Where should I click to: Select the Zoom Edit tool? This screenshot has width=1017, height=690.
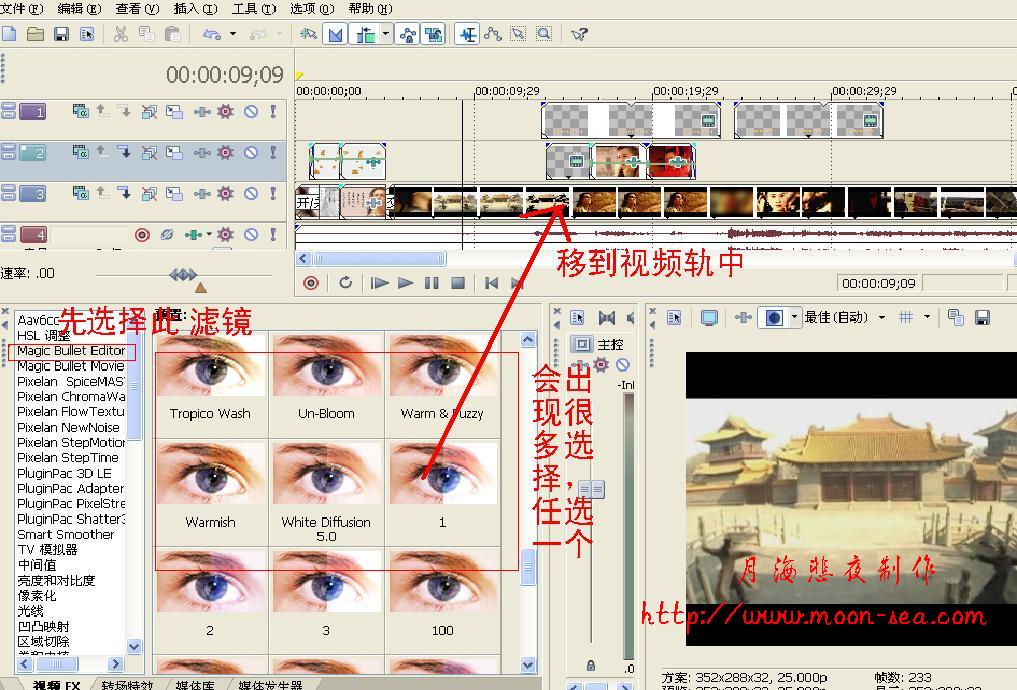pos(544,34)
